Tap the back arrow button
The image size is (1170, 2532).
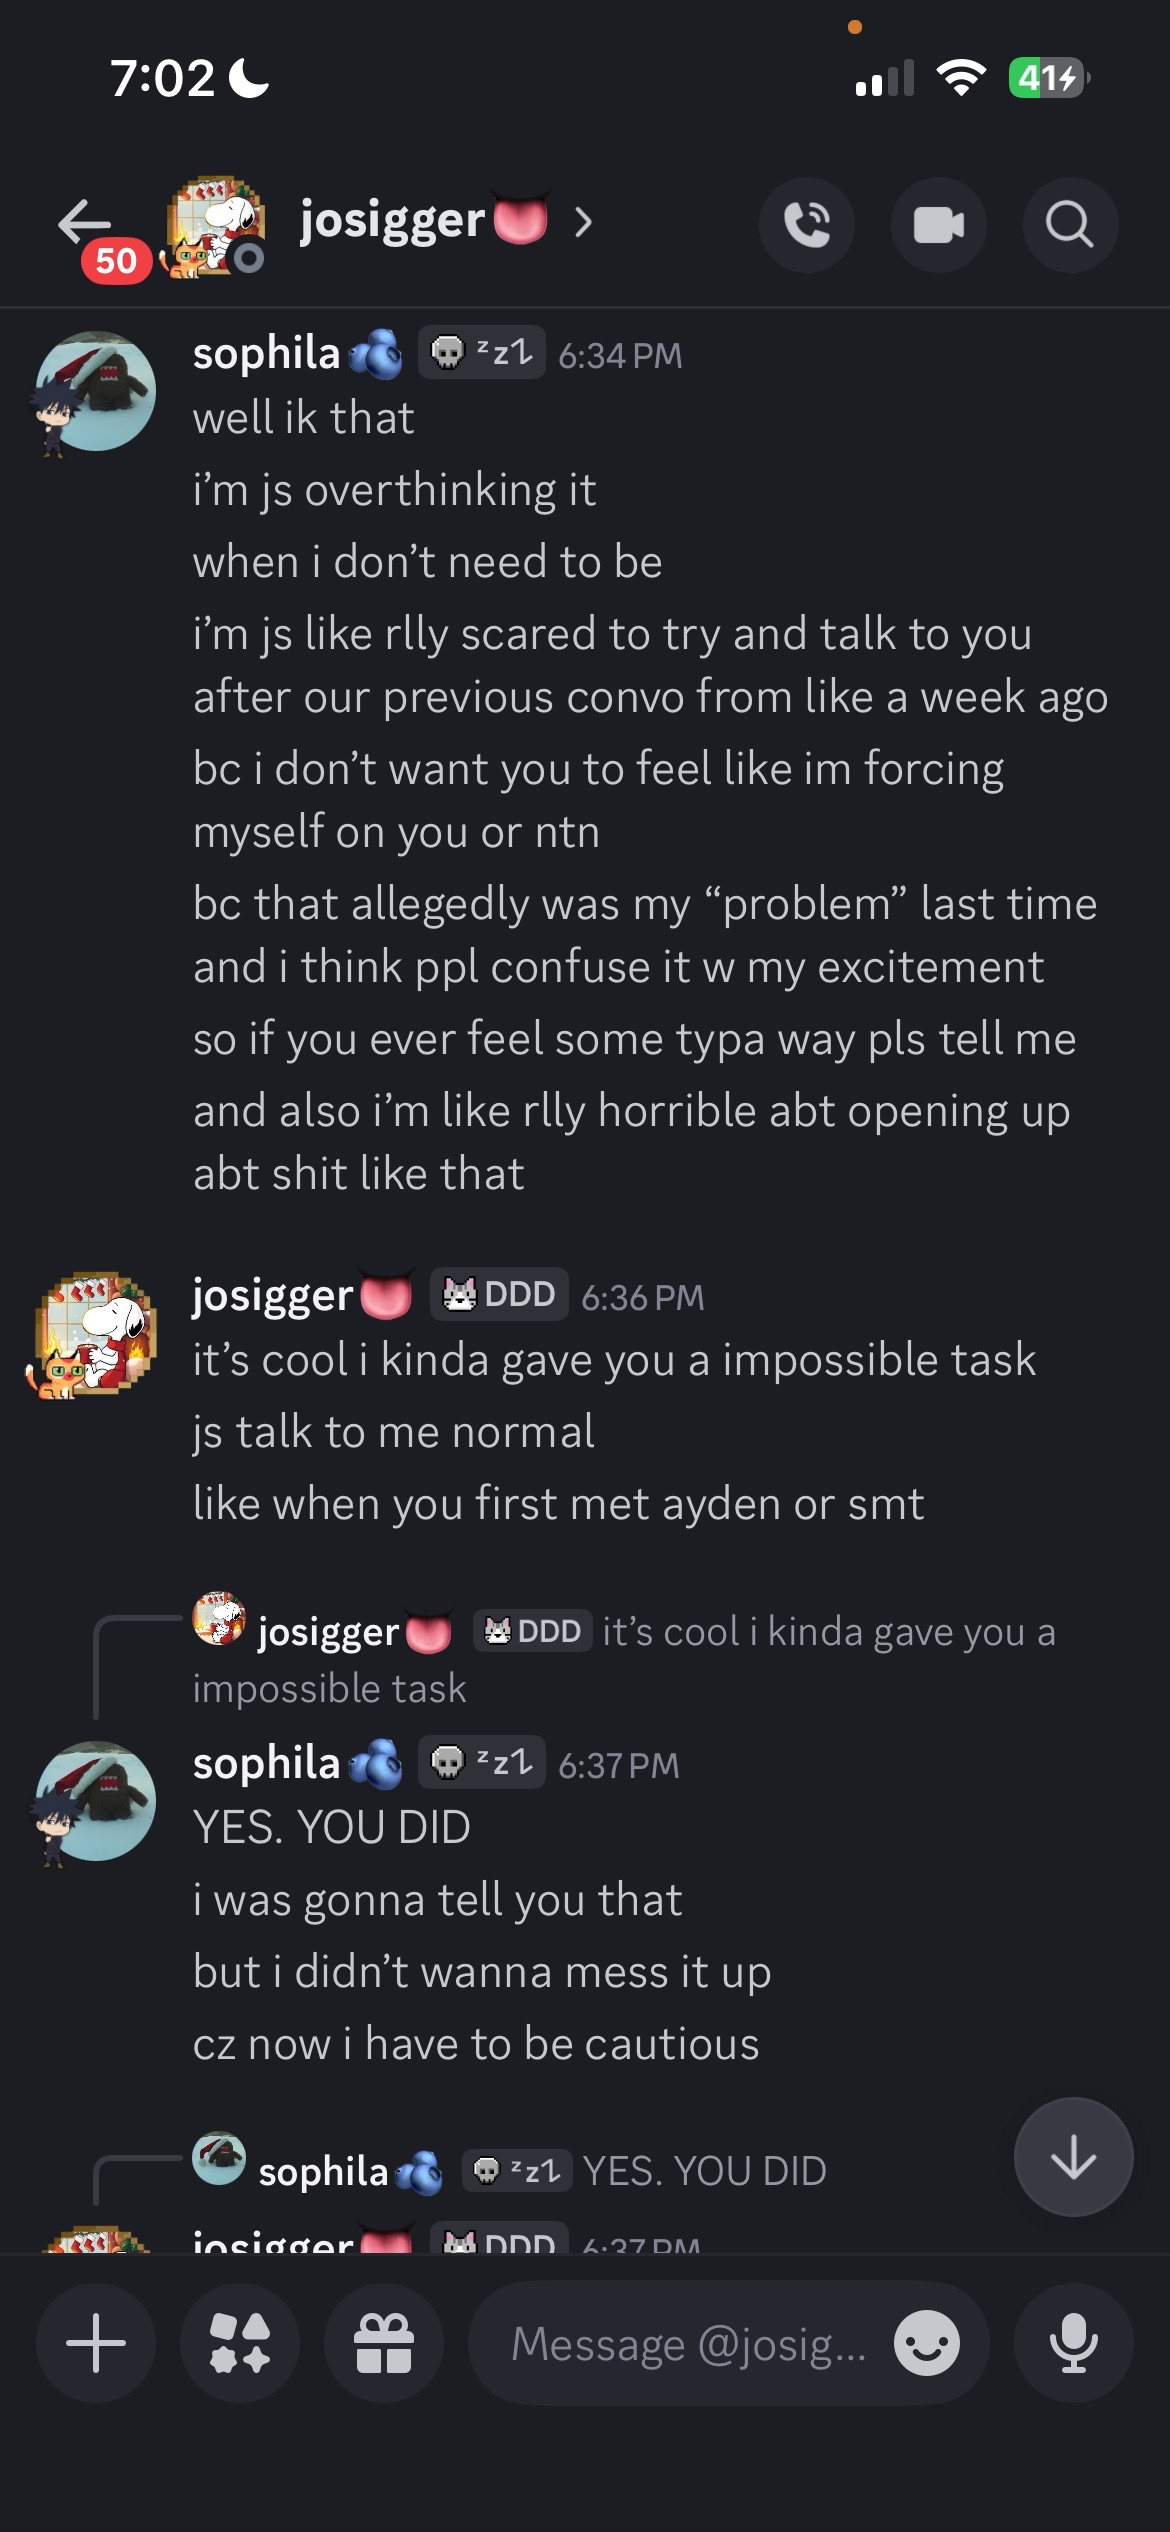click(84, 223)
